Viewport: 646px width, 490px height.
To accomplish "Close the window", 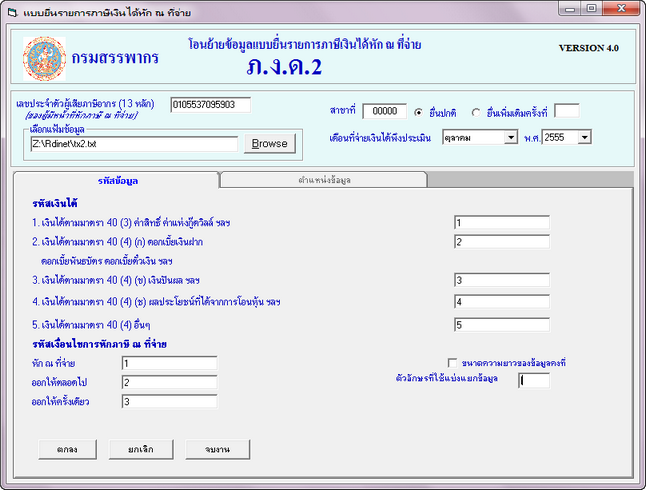I will tap(622, 9).
